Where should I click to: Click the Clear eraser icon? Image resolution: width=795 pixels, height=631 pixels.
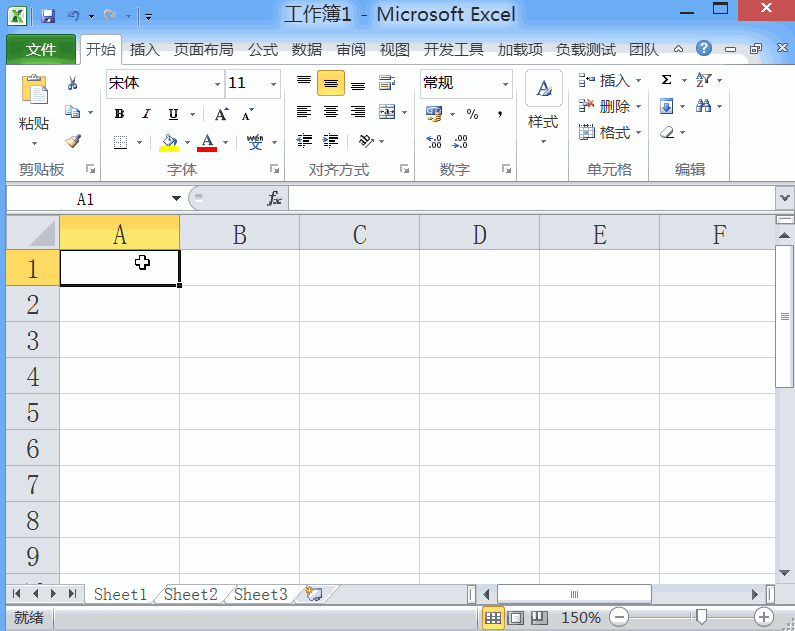[667, 132]
